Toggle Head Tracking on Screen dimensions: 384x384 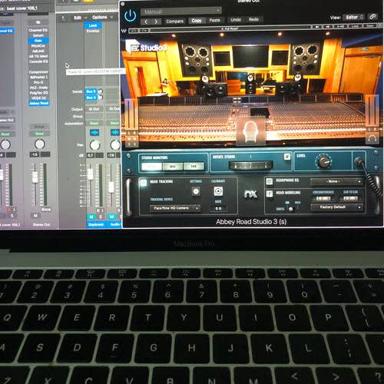tap(143, 182)
